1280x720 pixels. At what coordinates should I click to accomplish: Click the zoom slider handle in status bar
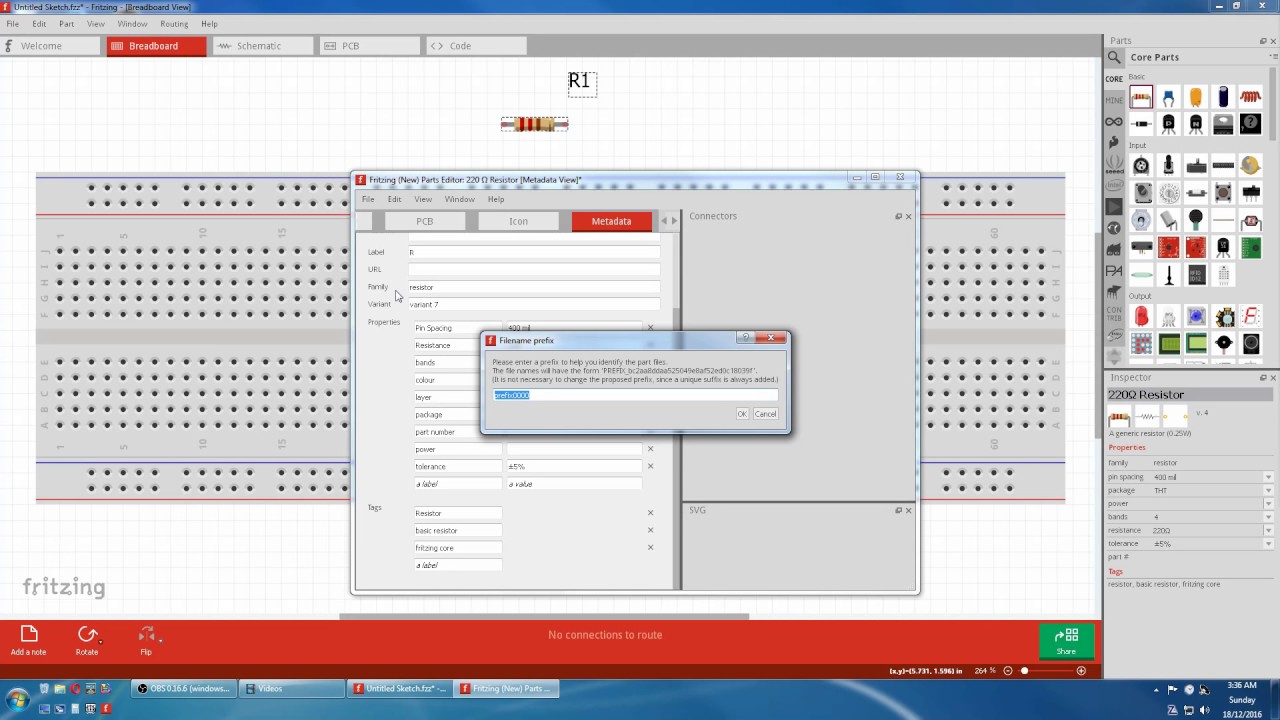point(1024,671)
